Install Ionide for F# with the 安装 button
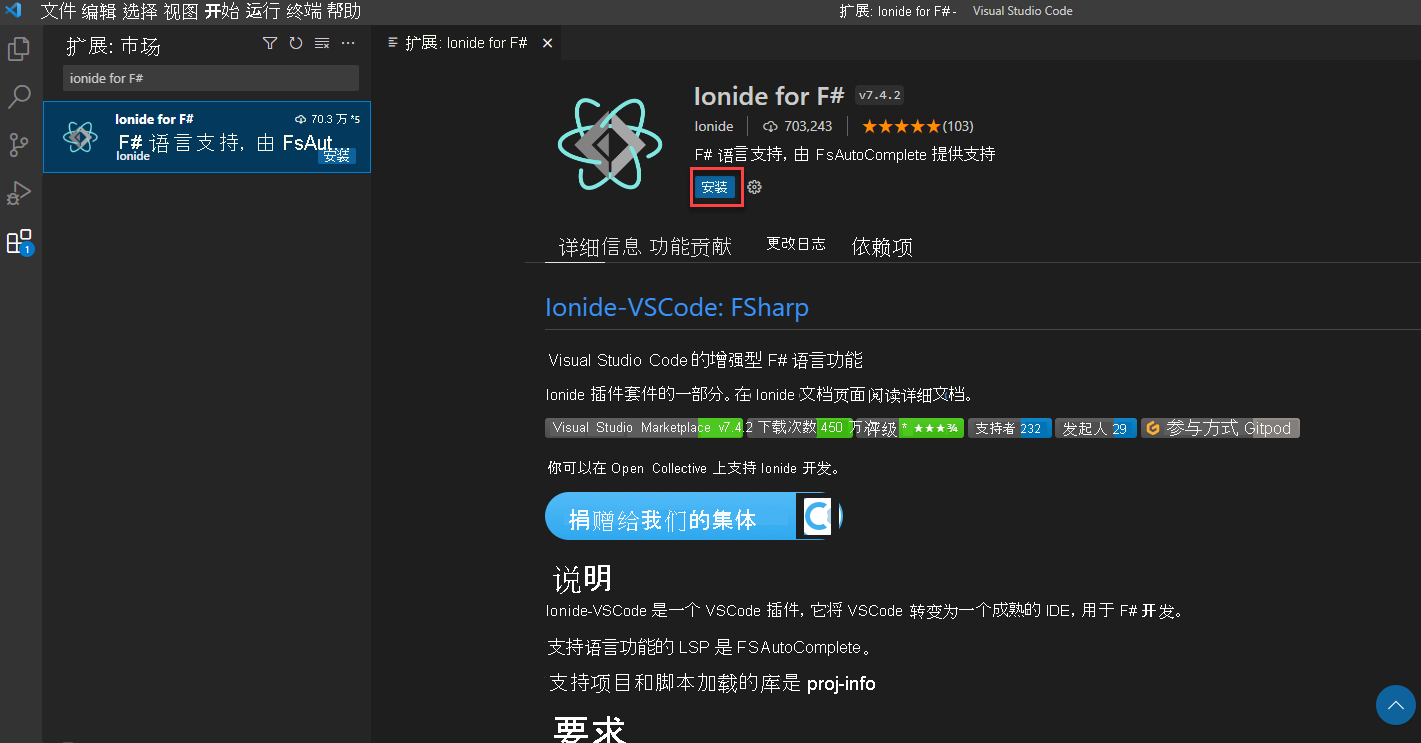Screen dimensions: 1421x743 (716, 187)
